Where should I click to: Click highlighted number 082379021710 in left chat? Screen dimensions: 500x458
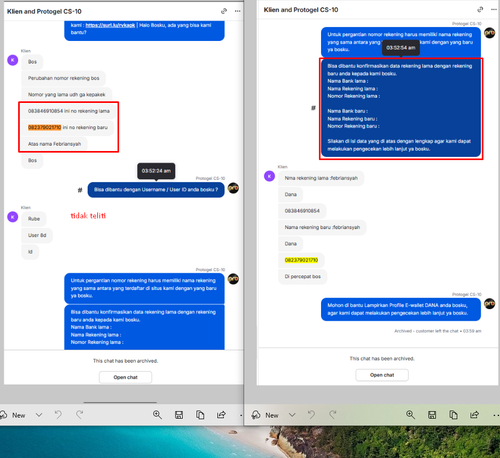[44, 127]
